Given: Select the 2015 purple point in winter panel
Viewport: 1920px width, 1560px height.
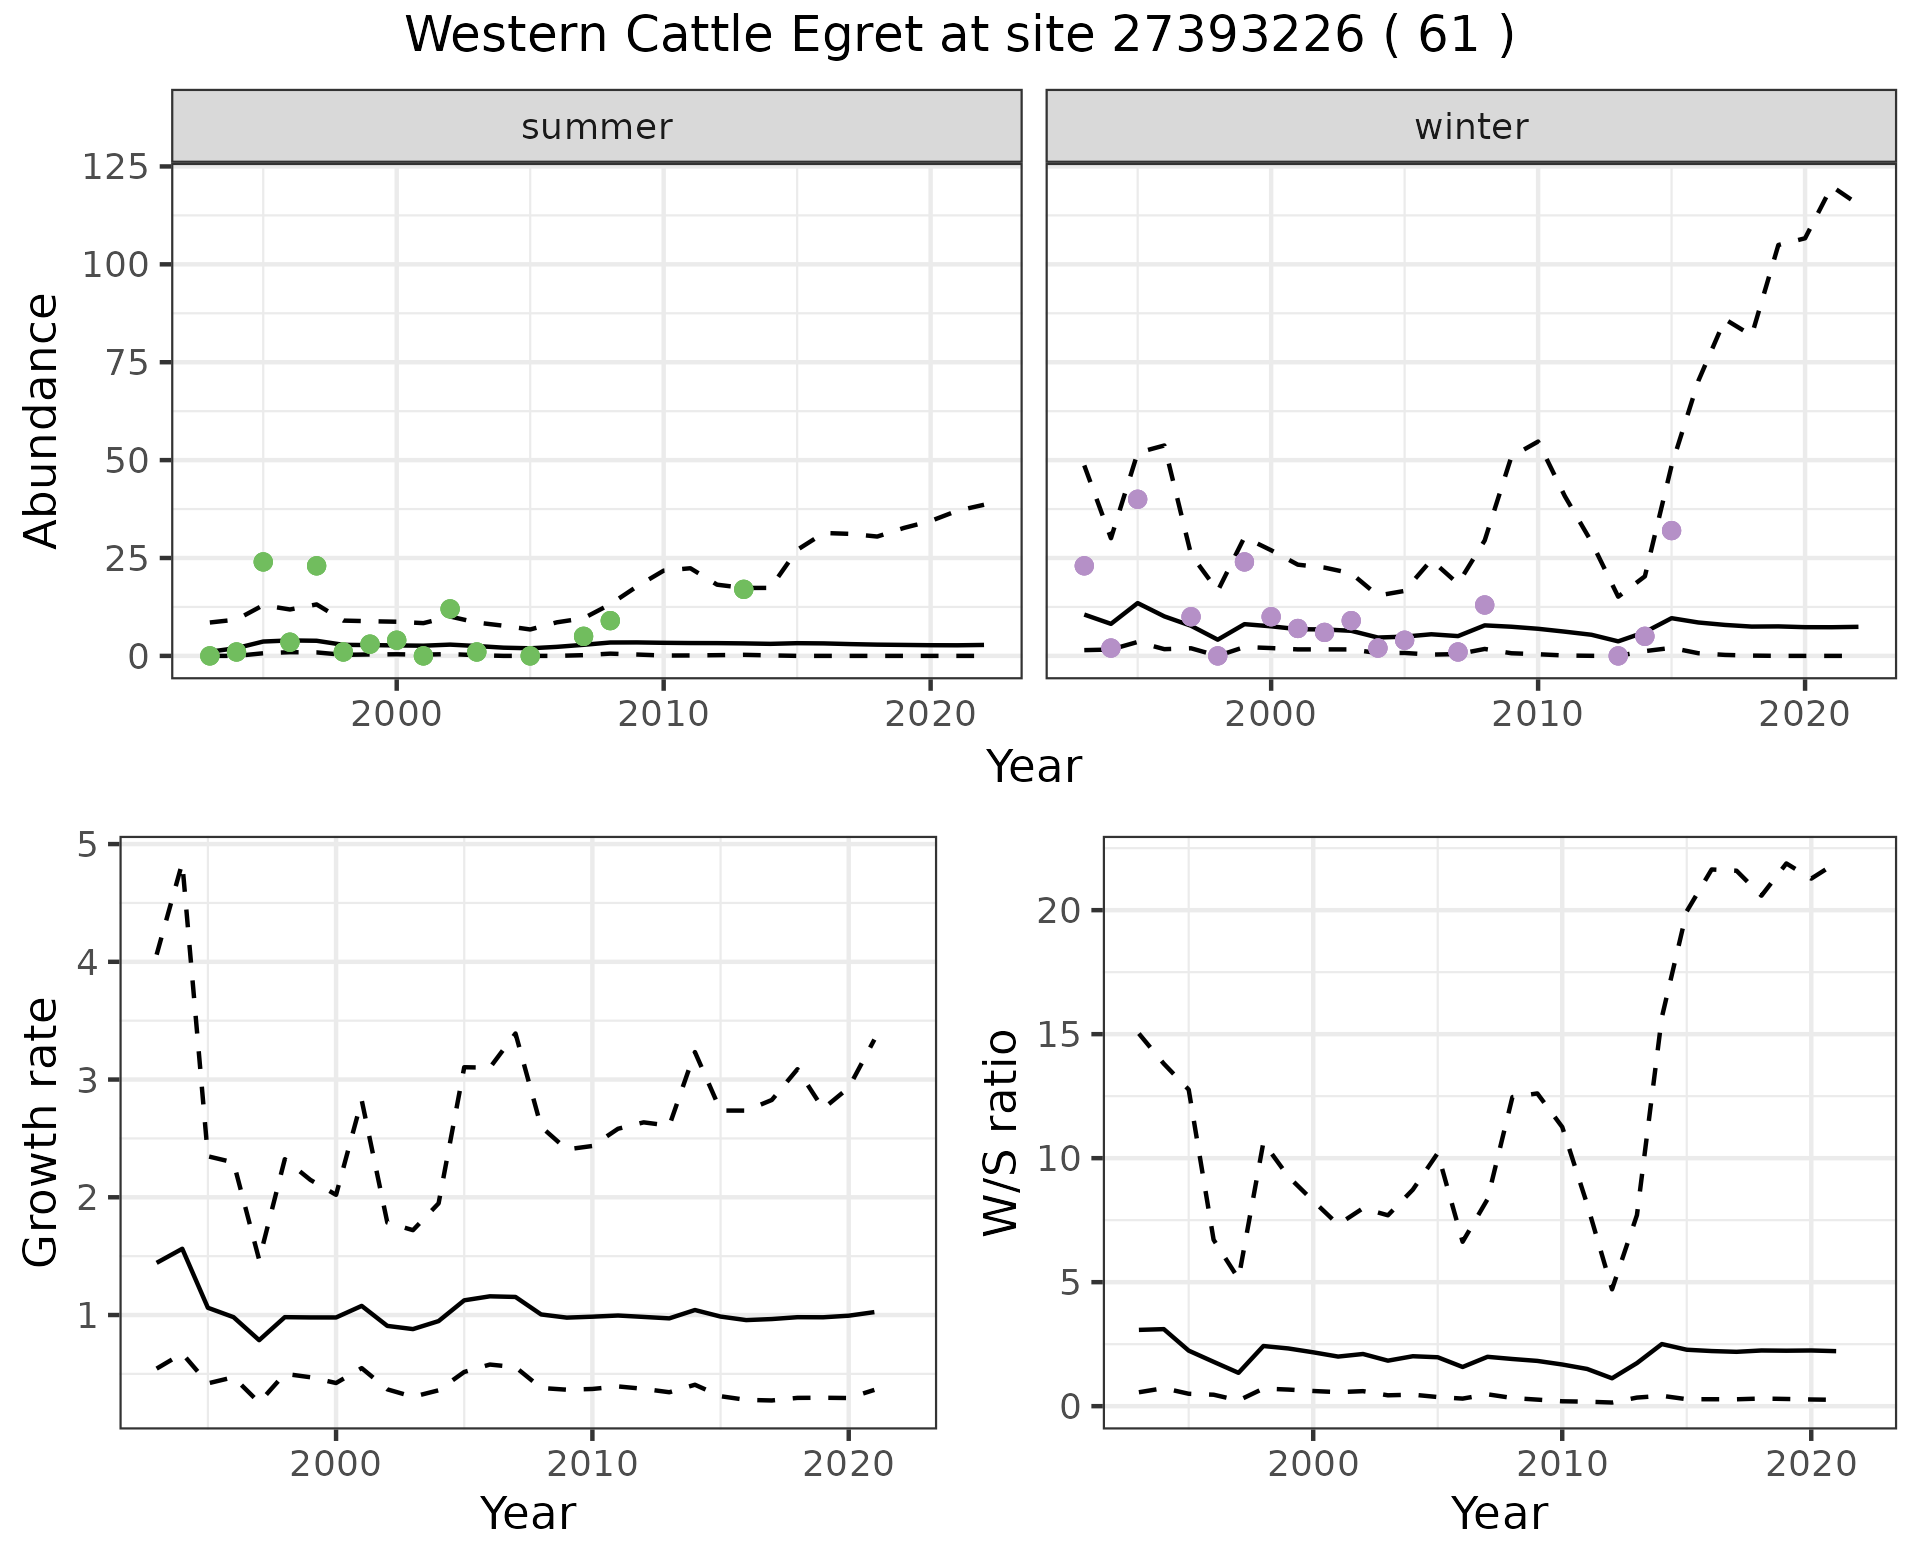Looking at the screenshot, I should coord(1671,530).
